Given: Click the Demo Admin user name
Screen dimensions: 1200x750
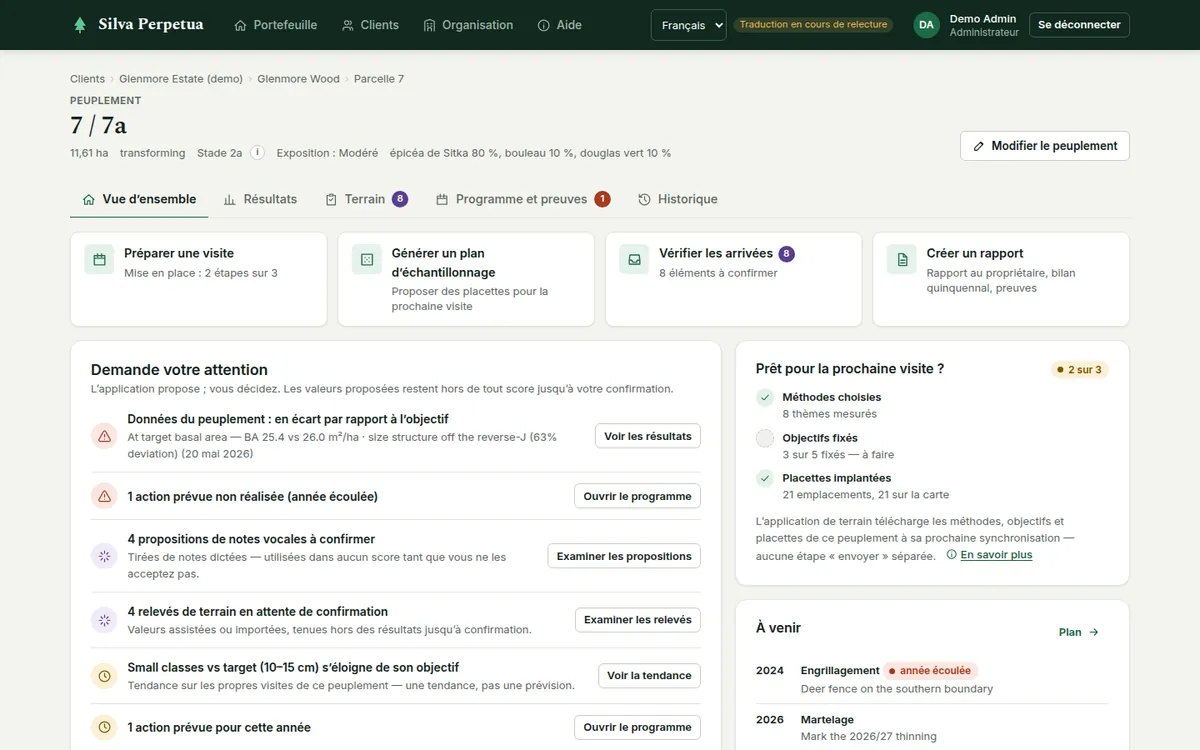Looking at the screenshot, I should 983,19.
